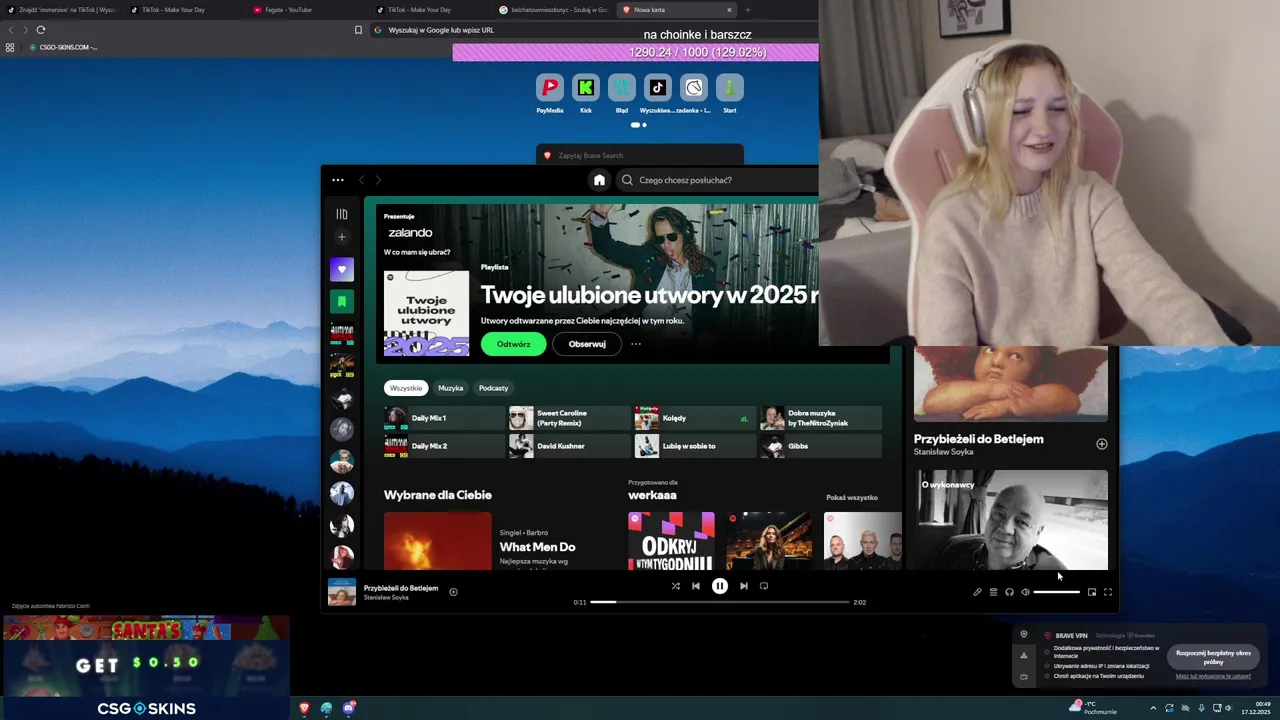The image size is (1280, 720).
Task: Click the Odtwórz green play button
Action: pyautogui.click(x=514, y=344)
